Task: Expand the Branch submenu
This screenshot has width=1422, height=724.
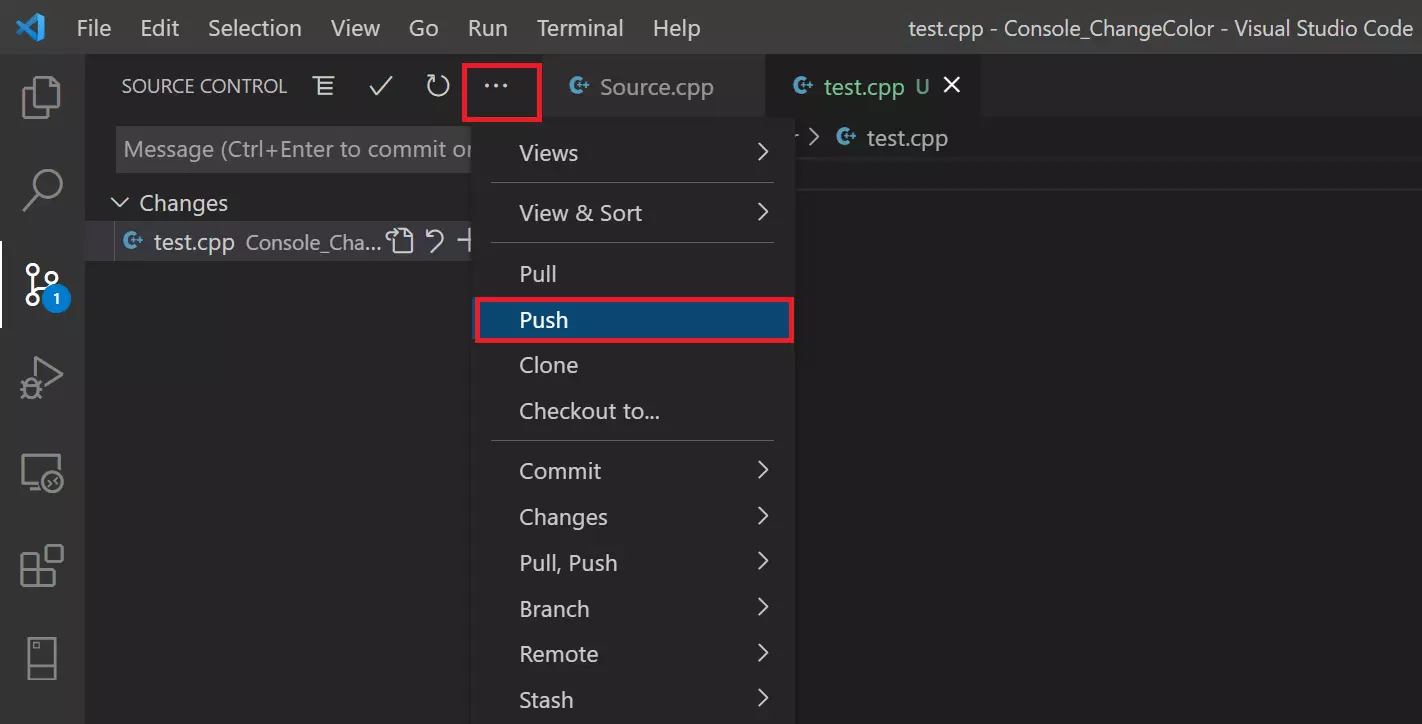Action: pyautogui.click(x=632, y=609)
